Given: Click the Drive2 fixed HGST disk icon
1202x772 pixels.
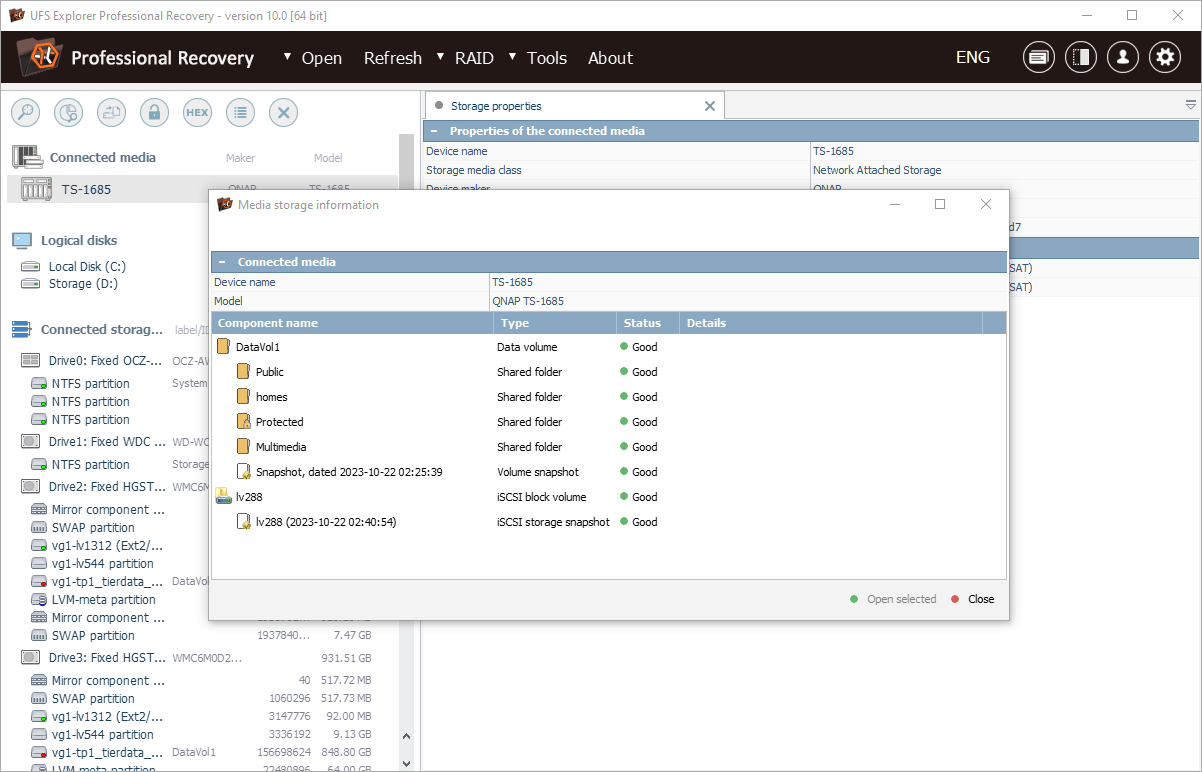Looking at the screenshot, I should pos(31,486).
